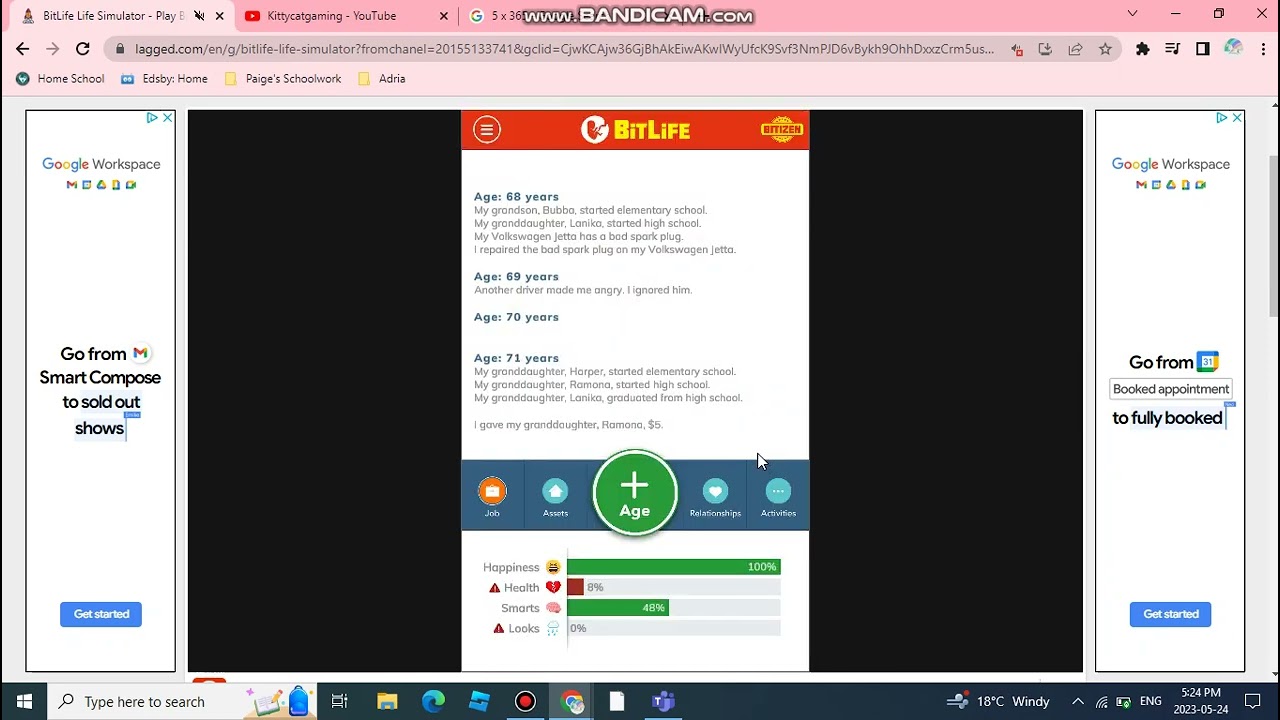Open the Job menu

coord(492,497)
